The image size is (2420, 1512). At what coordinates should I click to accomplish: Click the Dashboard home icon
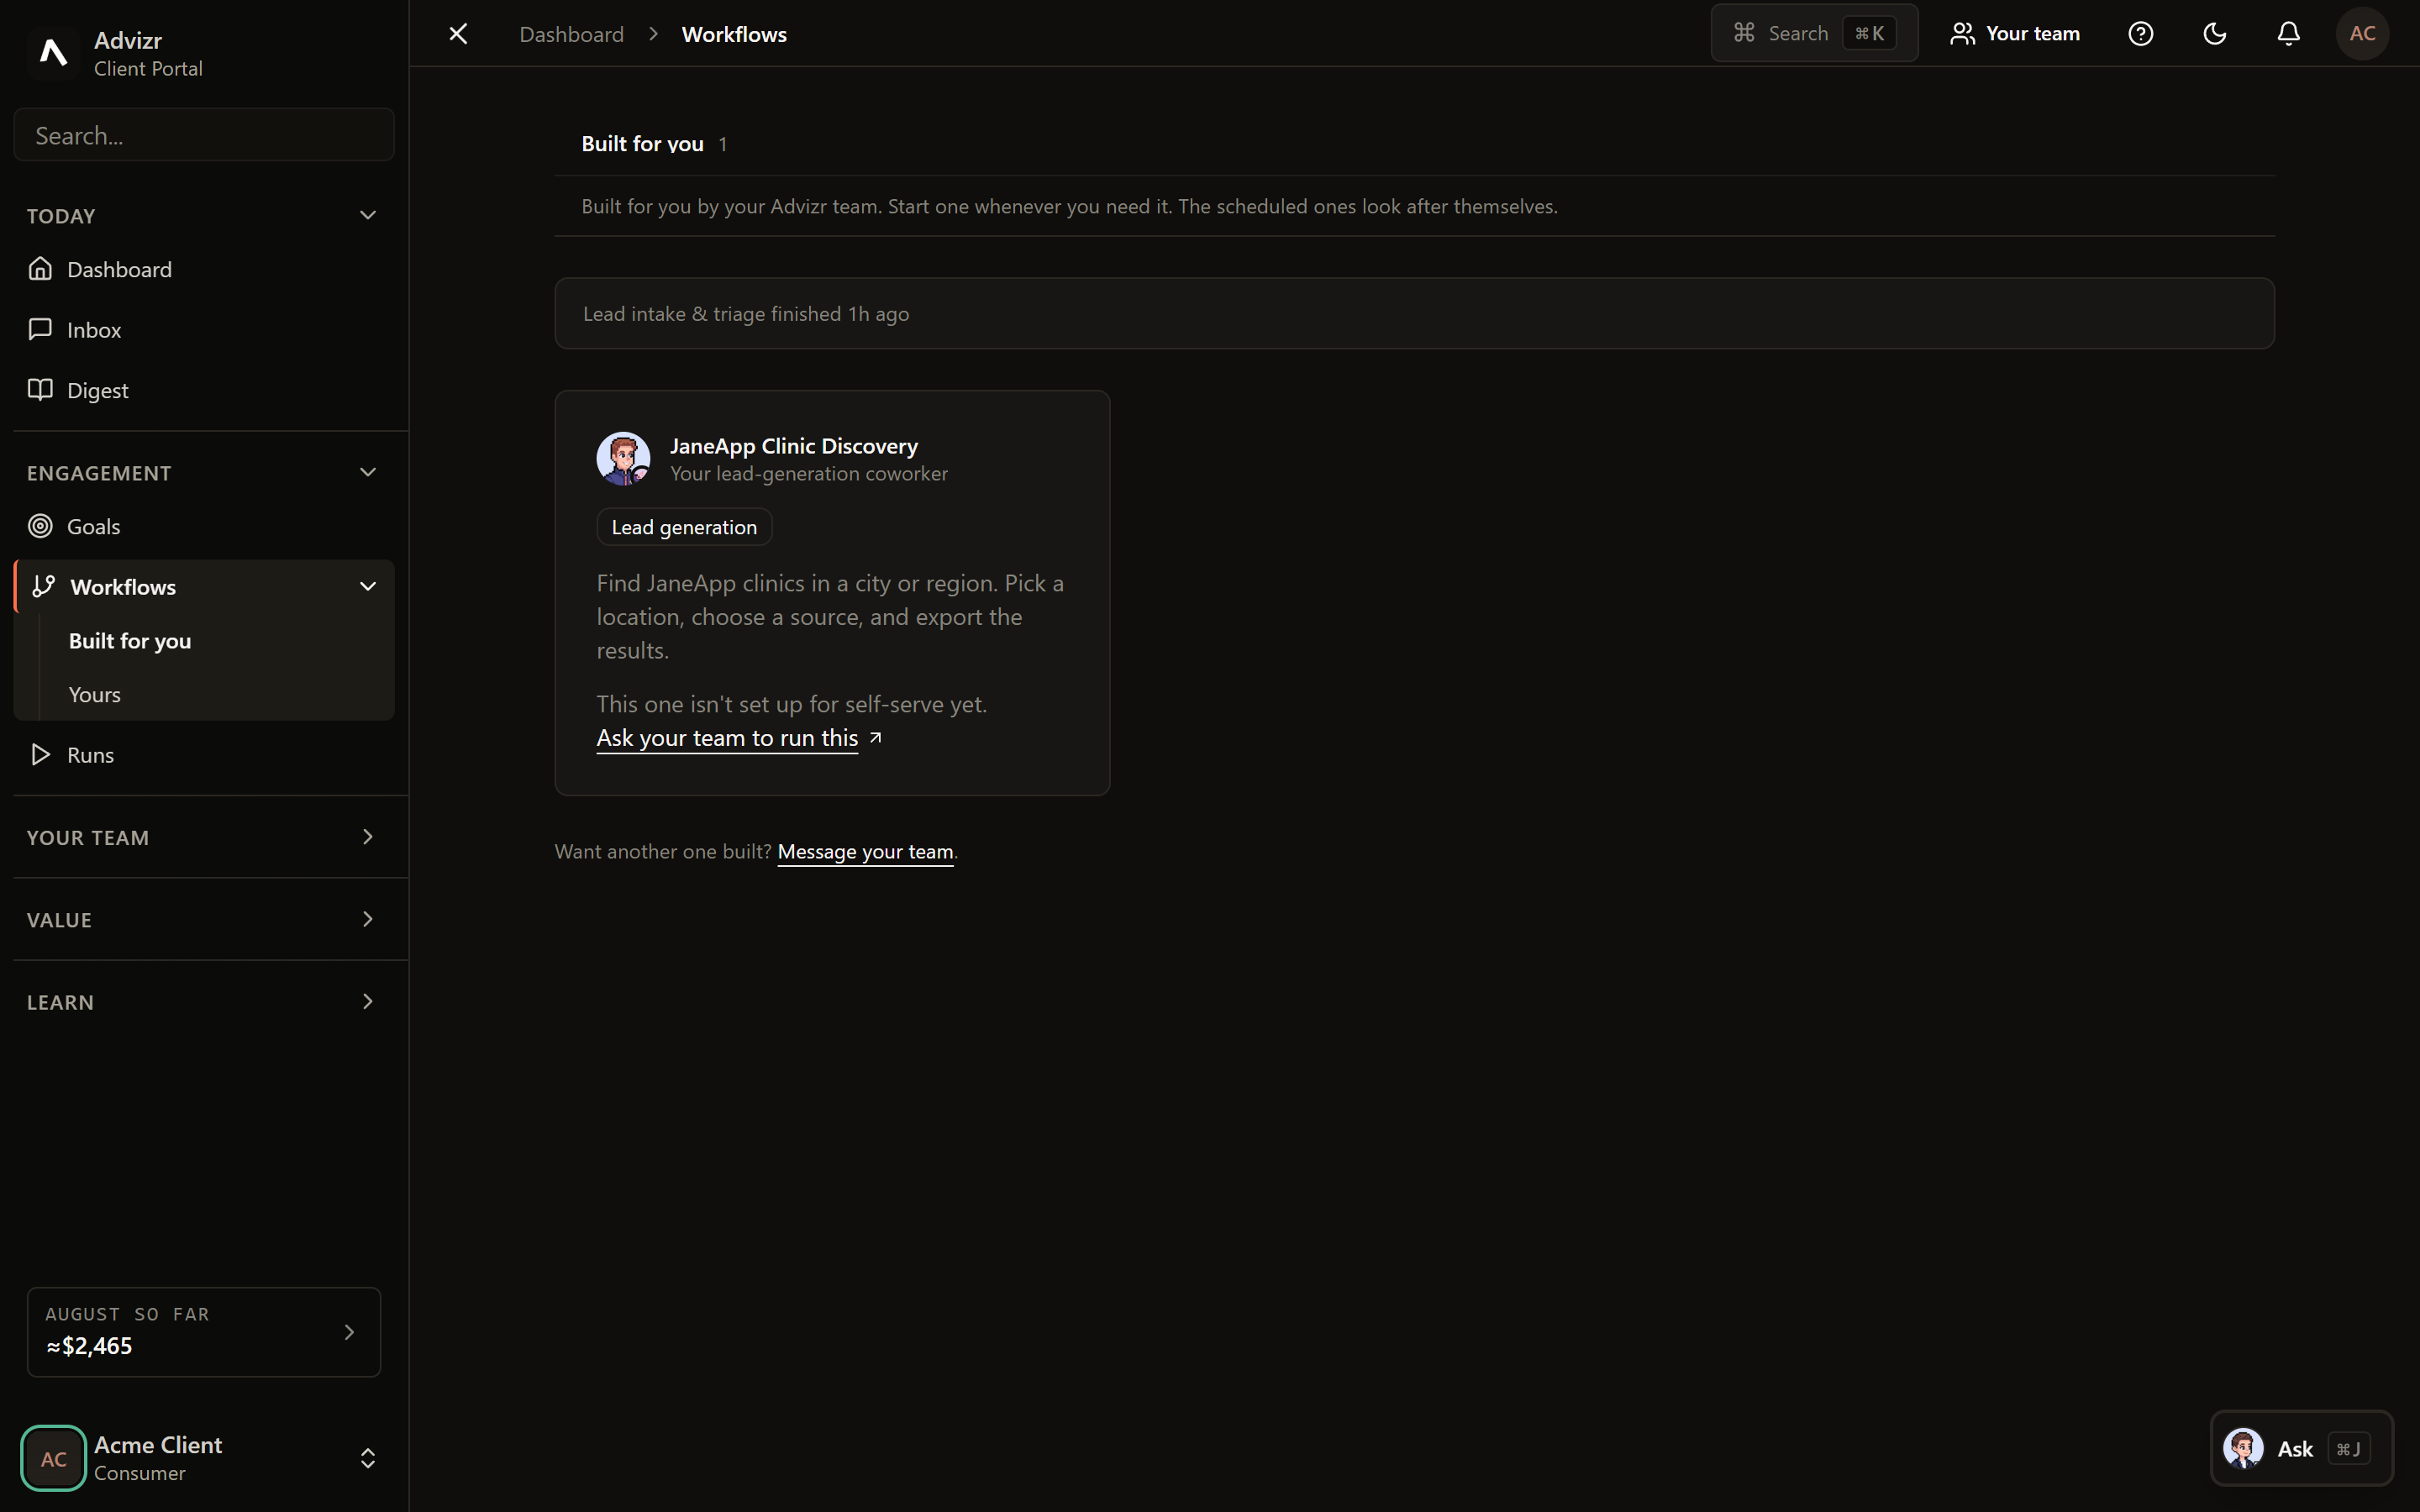point(40,269)
